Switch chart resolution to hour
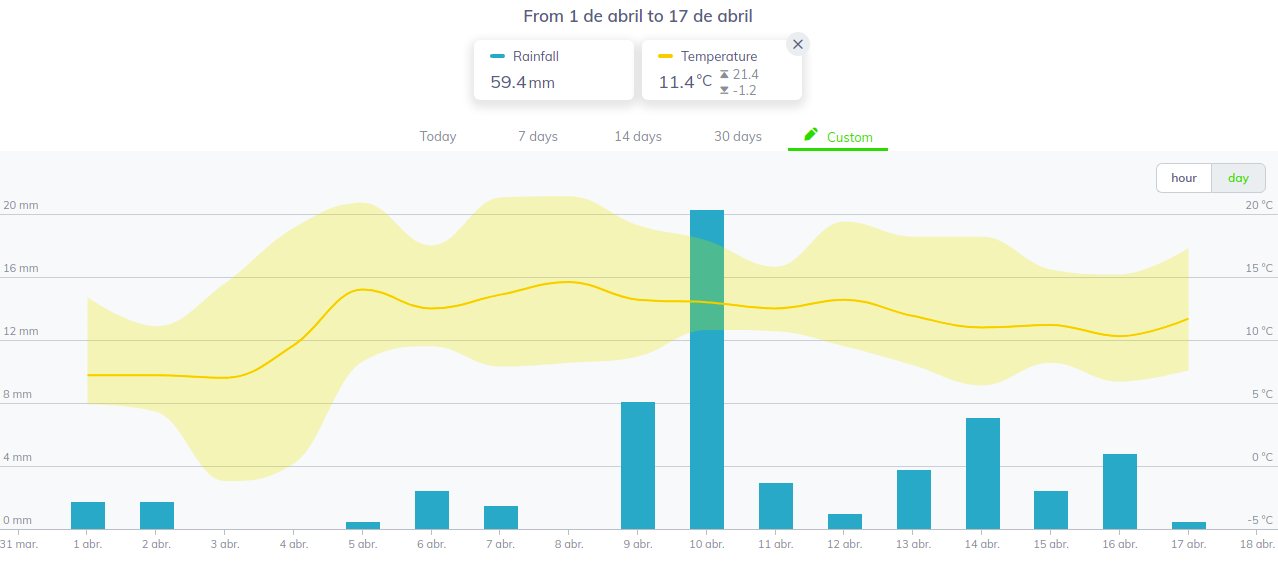 (x=1184, y=178)
